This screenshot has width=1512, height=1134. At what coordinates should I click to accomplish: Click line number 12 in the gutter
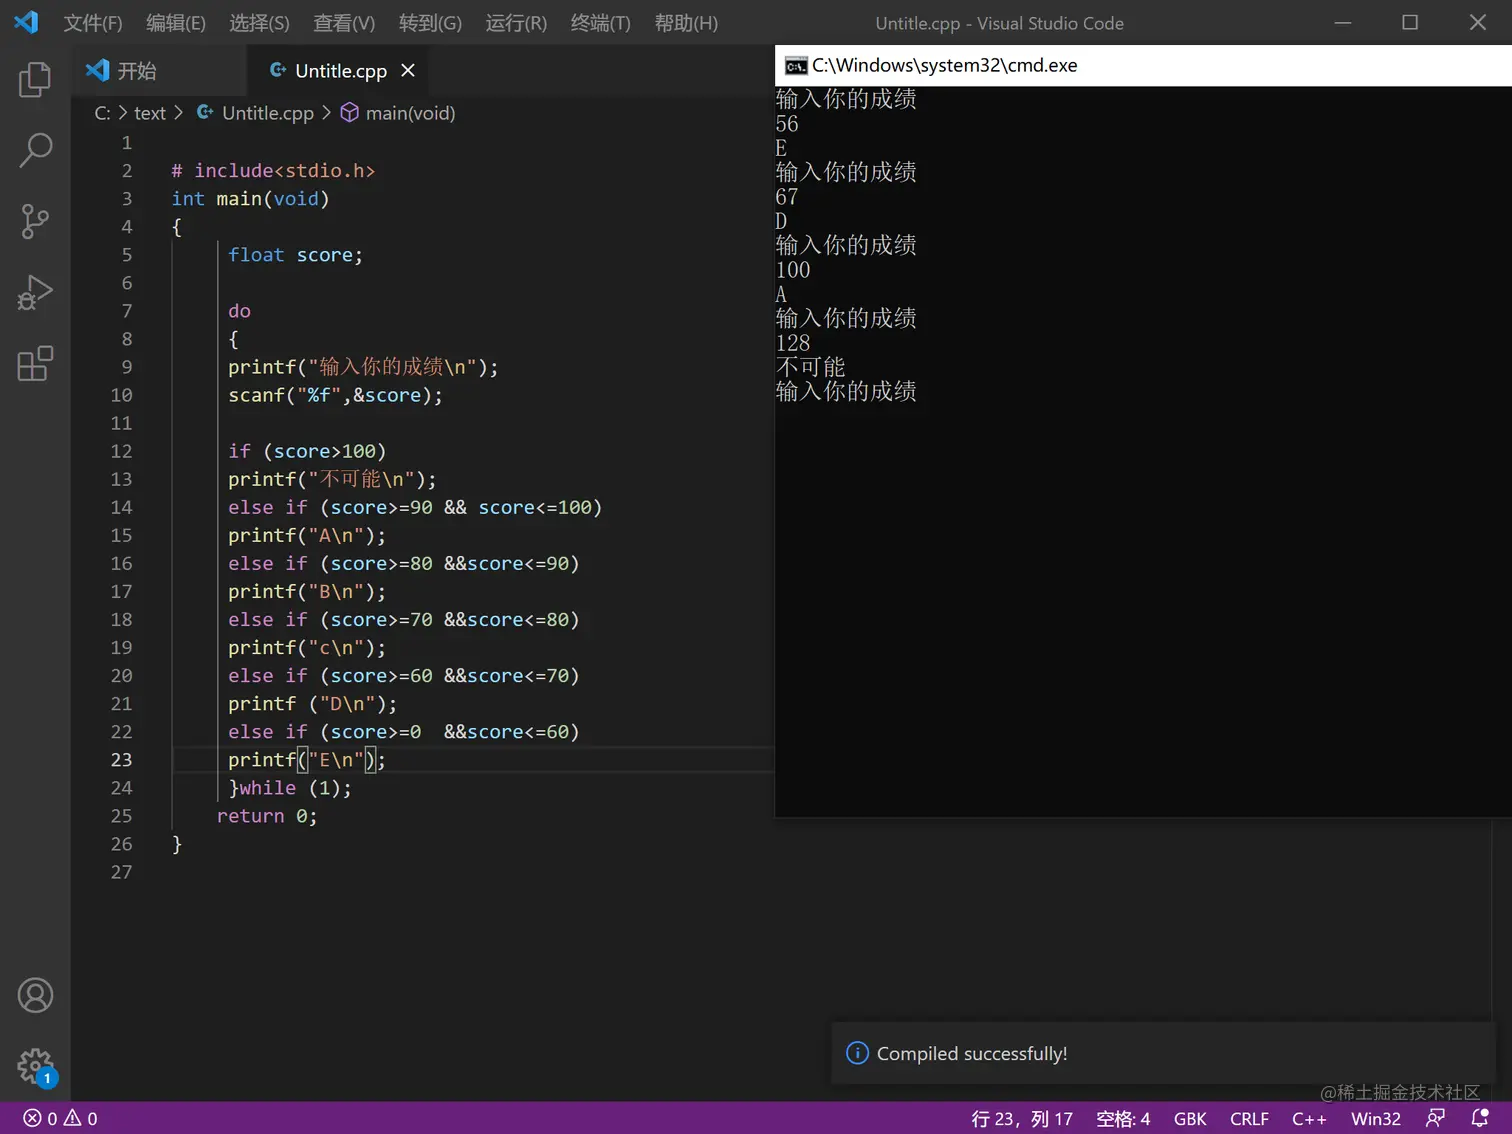(x=121, y=451)
